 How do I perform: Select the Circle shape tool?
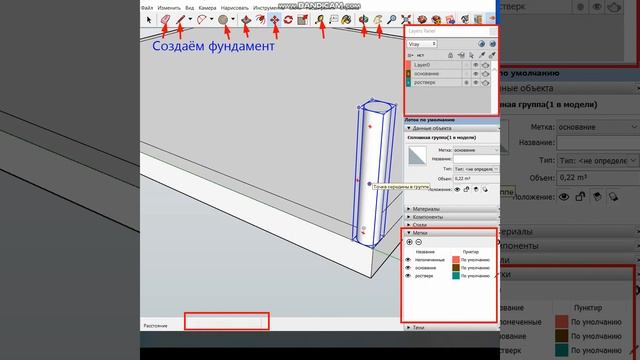tap(223, 19)
